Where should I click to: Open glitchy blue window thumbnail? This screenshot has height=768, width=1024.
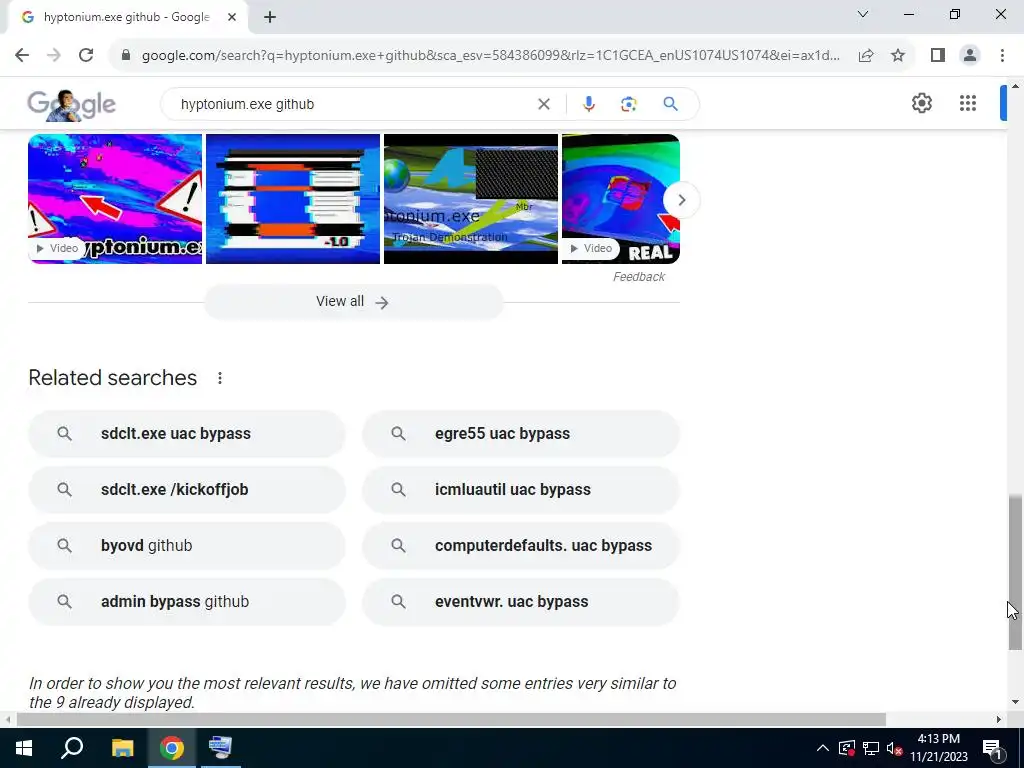coord(293,199)
